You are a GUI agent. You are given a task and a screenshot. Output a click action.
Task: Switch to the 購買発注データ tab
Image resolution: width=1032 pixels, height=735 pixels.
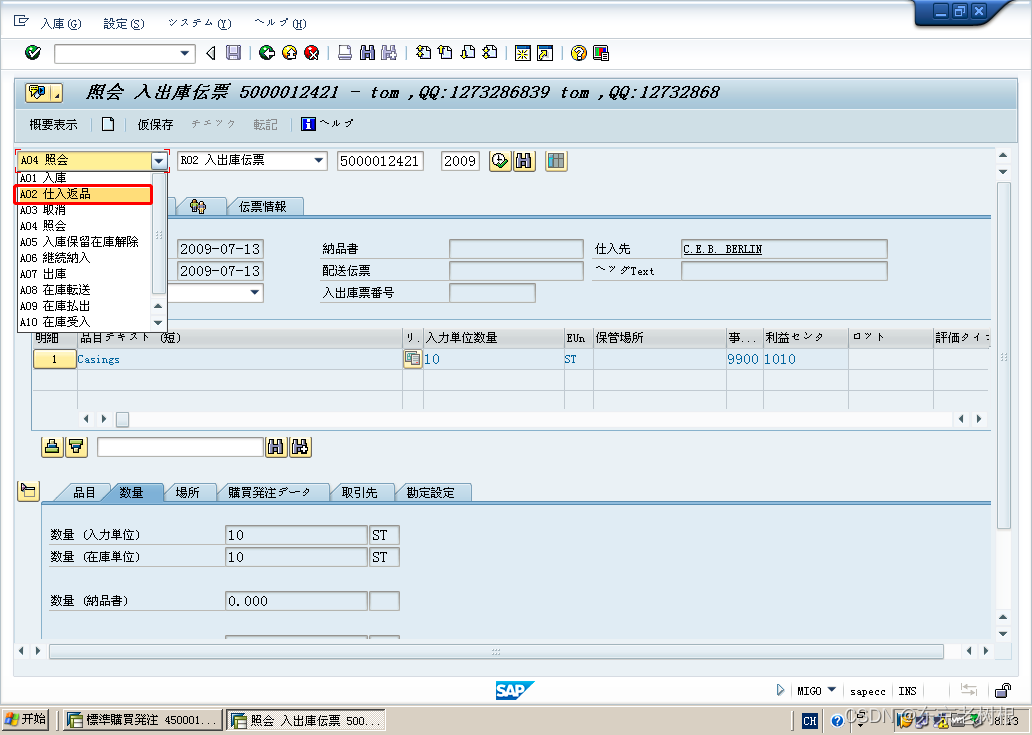click(269, 493)
